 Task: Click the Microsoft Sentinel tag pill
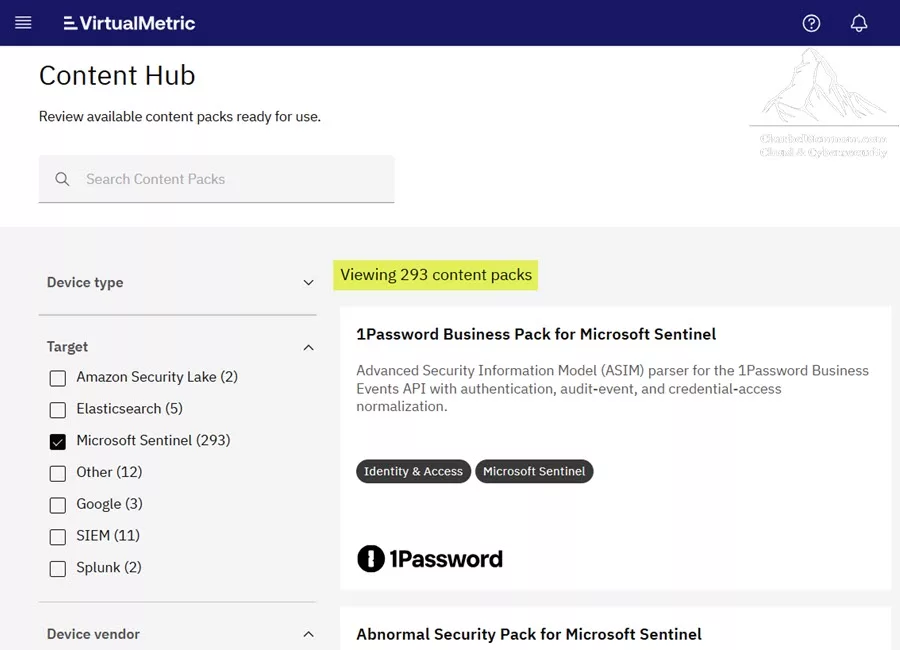coord(534,471)
